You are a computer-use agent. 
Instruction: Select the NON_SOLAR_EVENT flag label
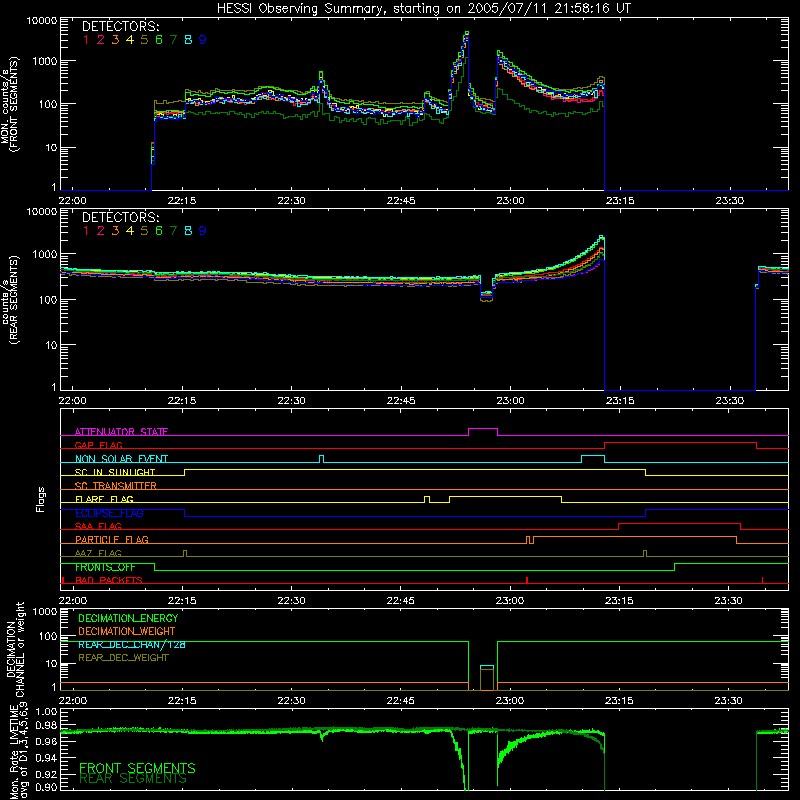coord(121,459)
